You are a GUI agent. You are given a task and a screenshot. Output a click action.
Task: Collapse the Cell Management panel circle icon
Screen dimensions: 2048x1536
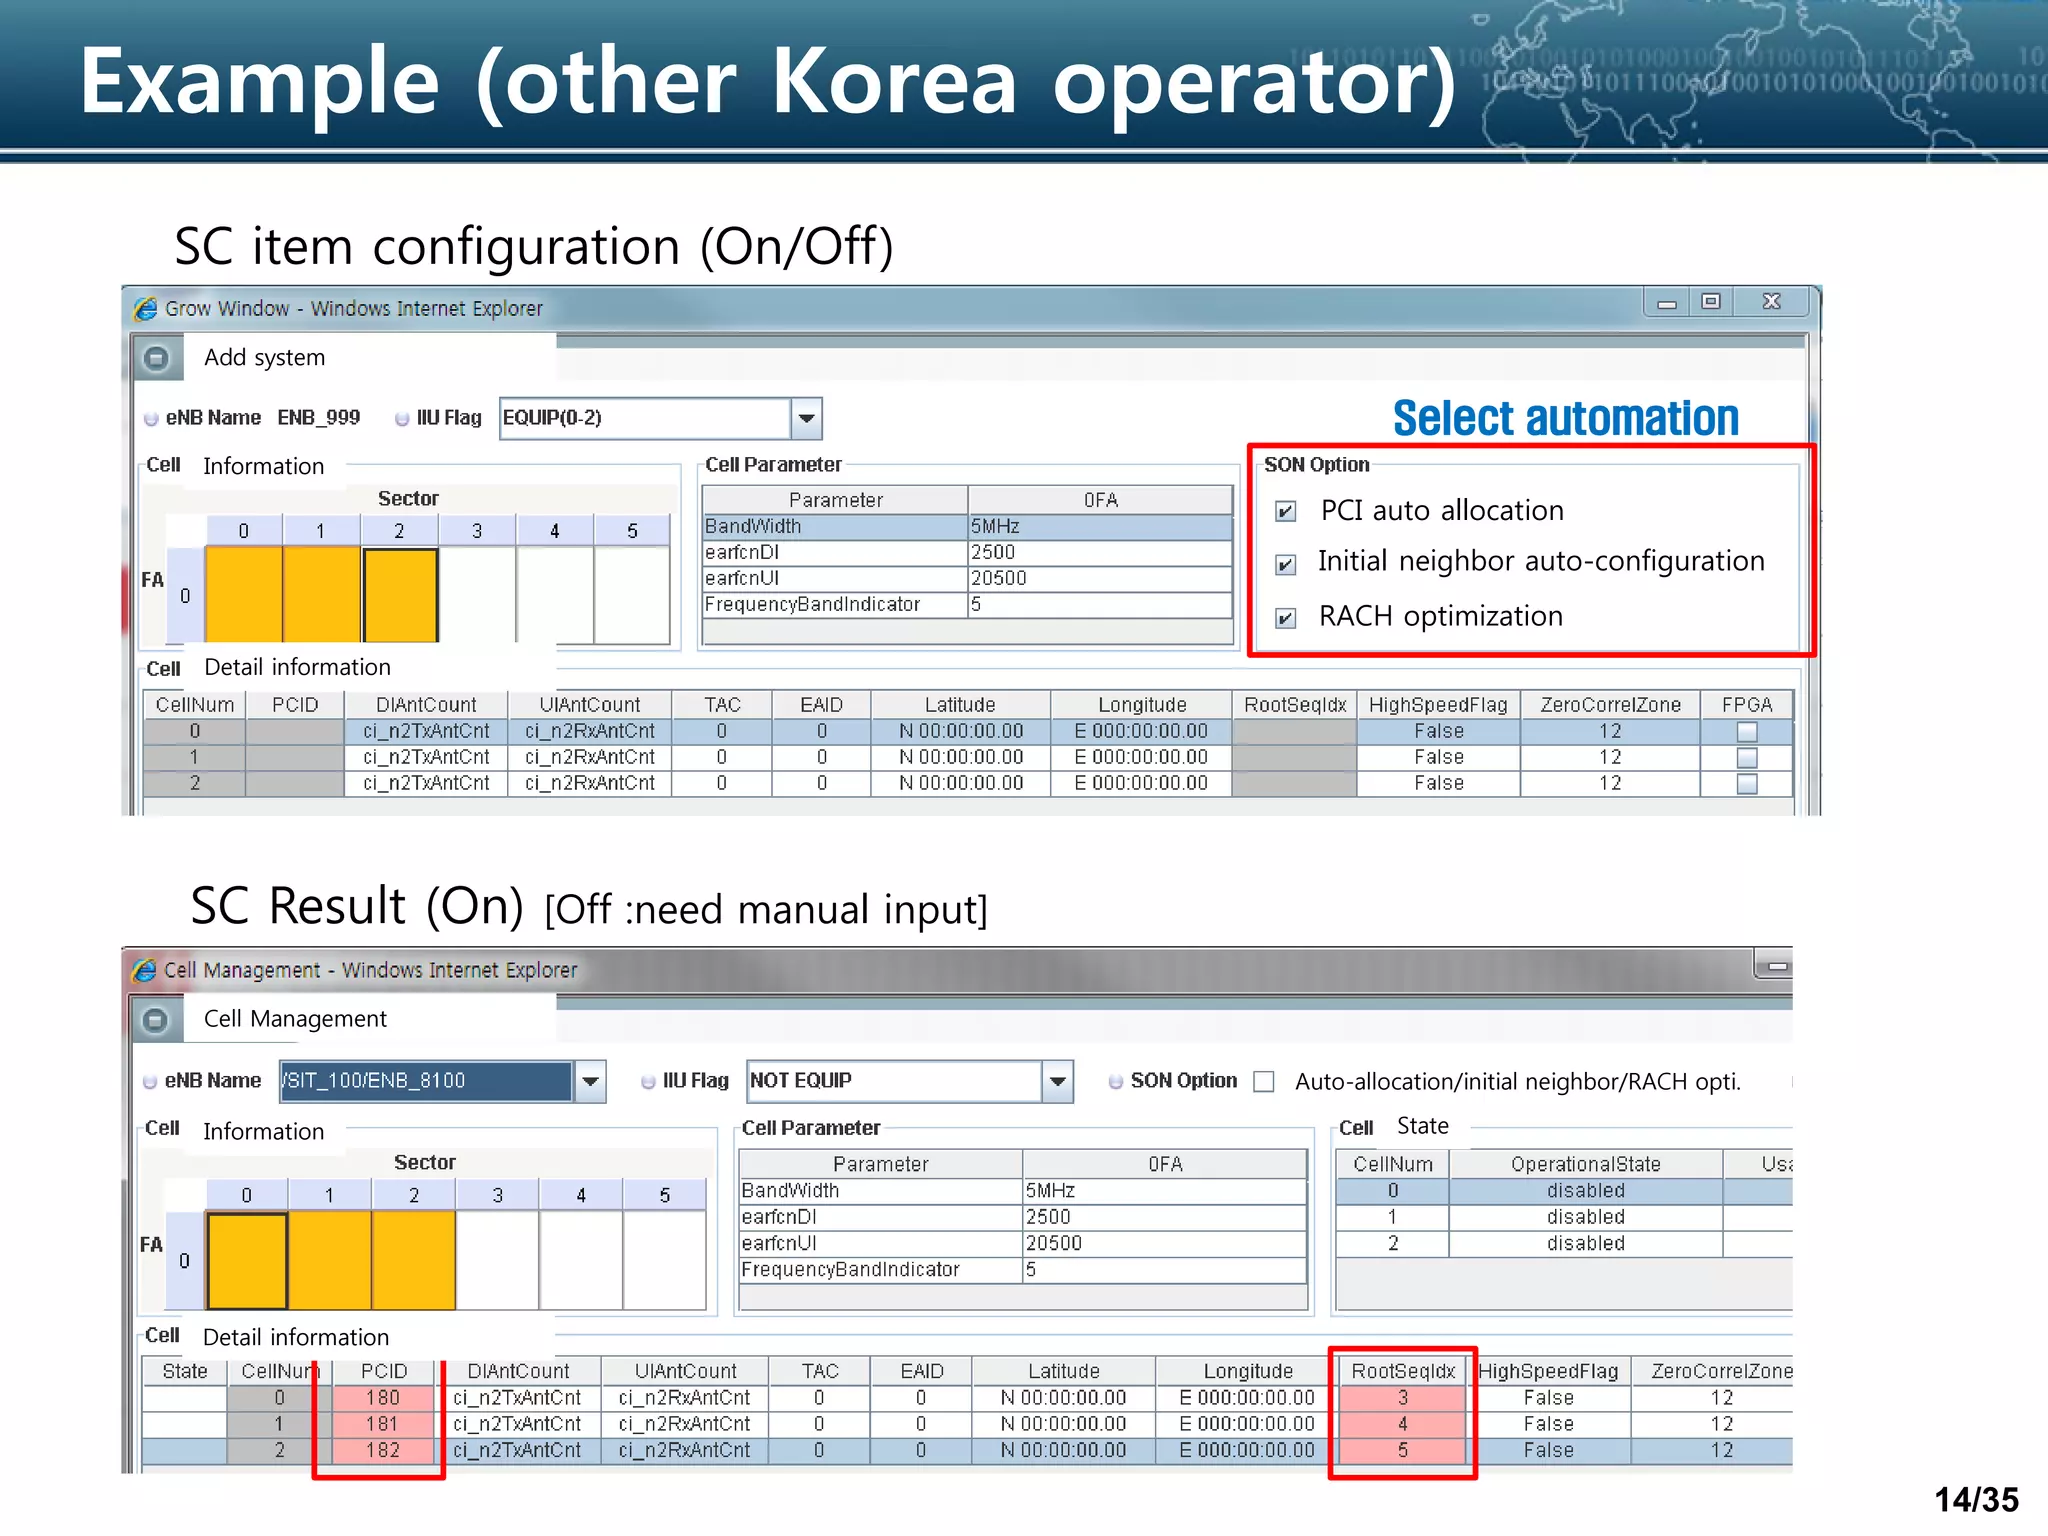point(155,1019)
